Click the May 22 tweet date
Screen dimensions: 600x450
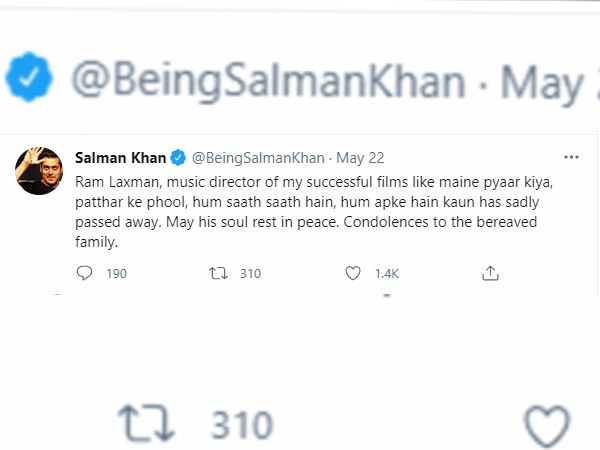[360, 158]
